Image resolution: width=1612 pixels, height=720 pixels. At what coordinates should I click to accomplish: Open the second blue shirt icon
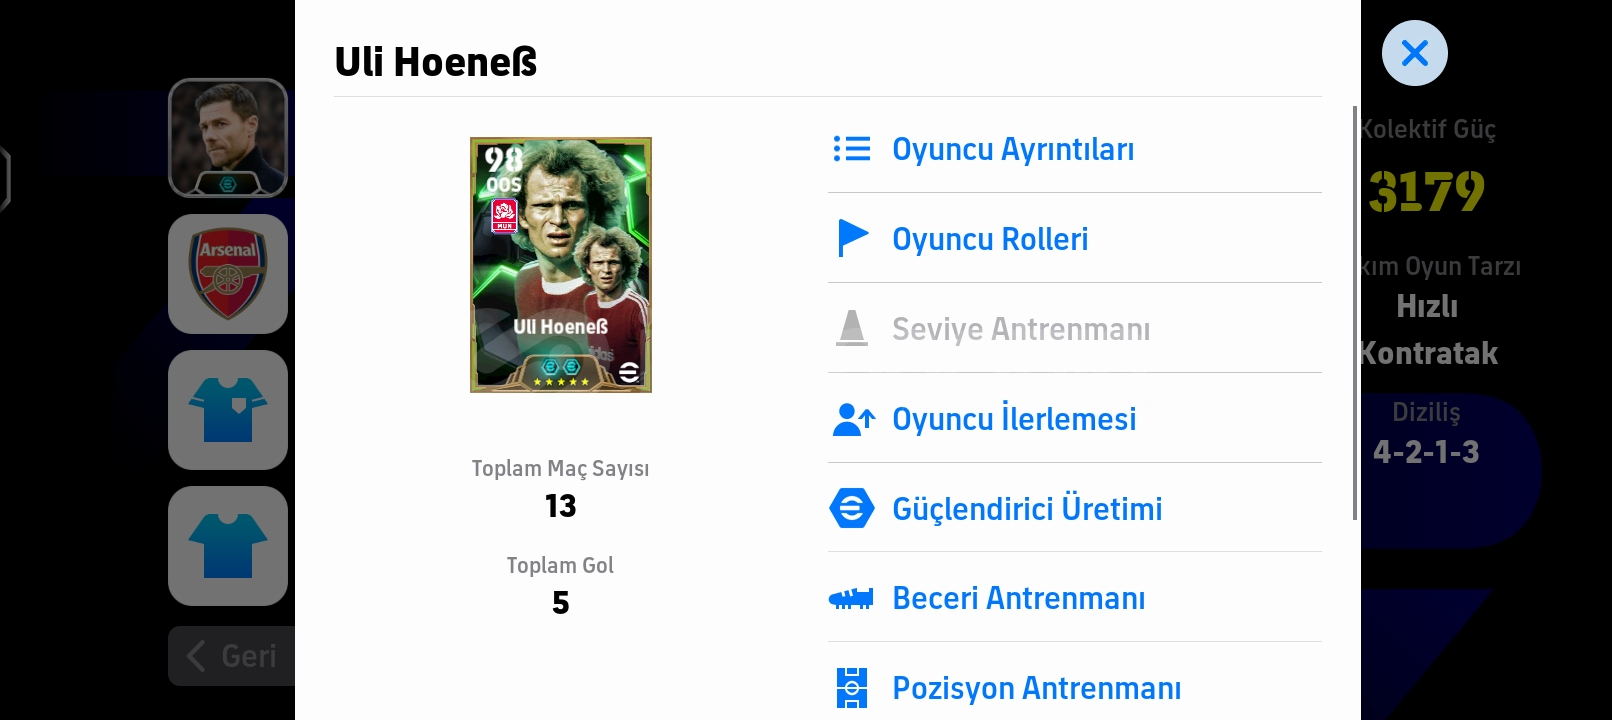(228, 546)
